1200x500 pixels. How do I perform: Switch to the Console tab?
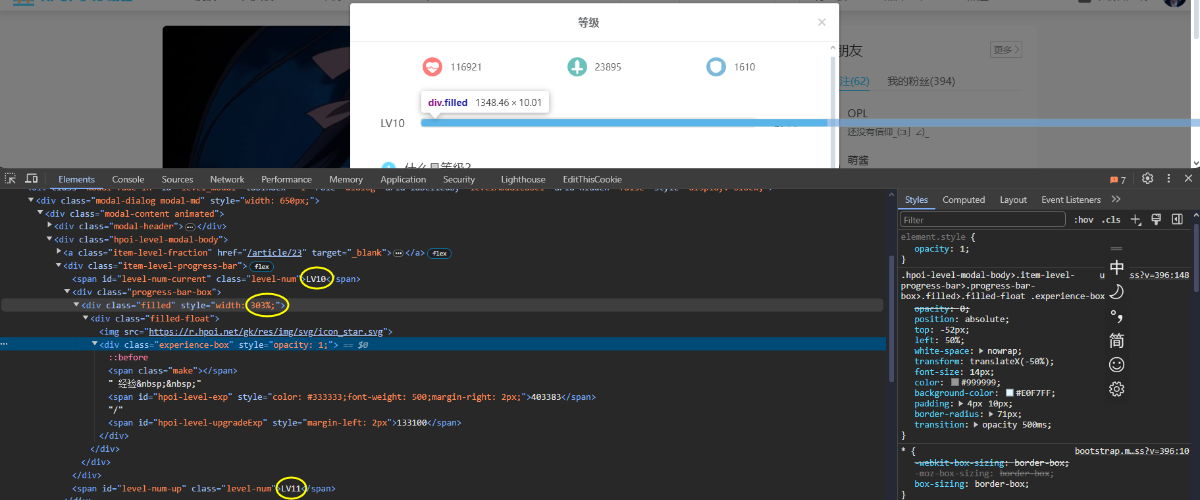click(127, 179)
